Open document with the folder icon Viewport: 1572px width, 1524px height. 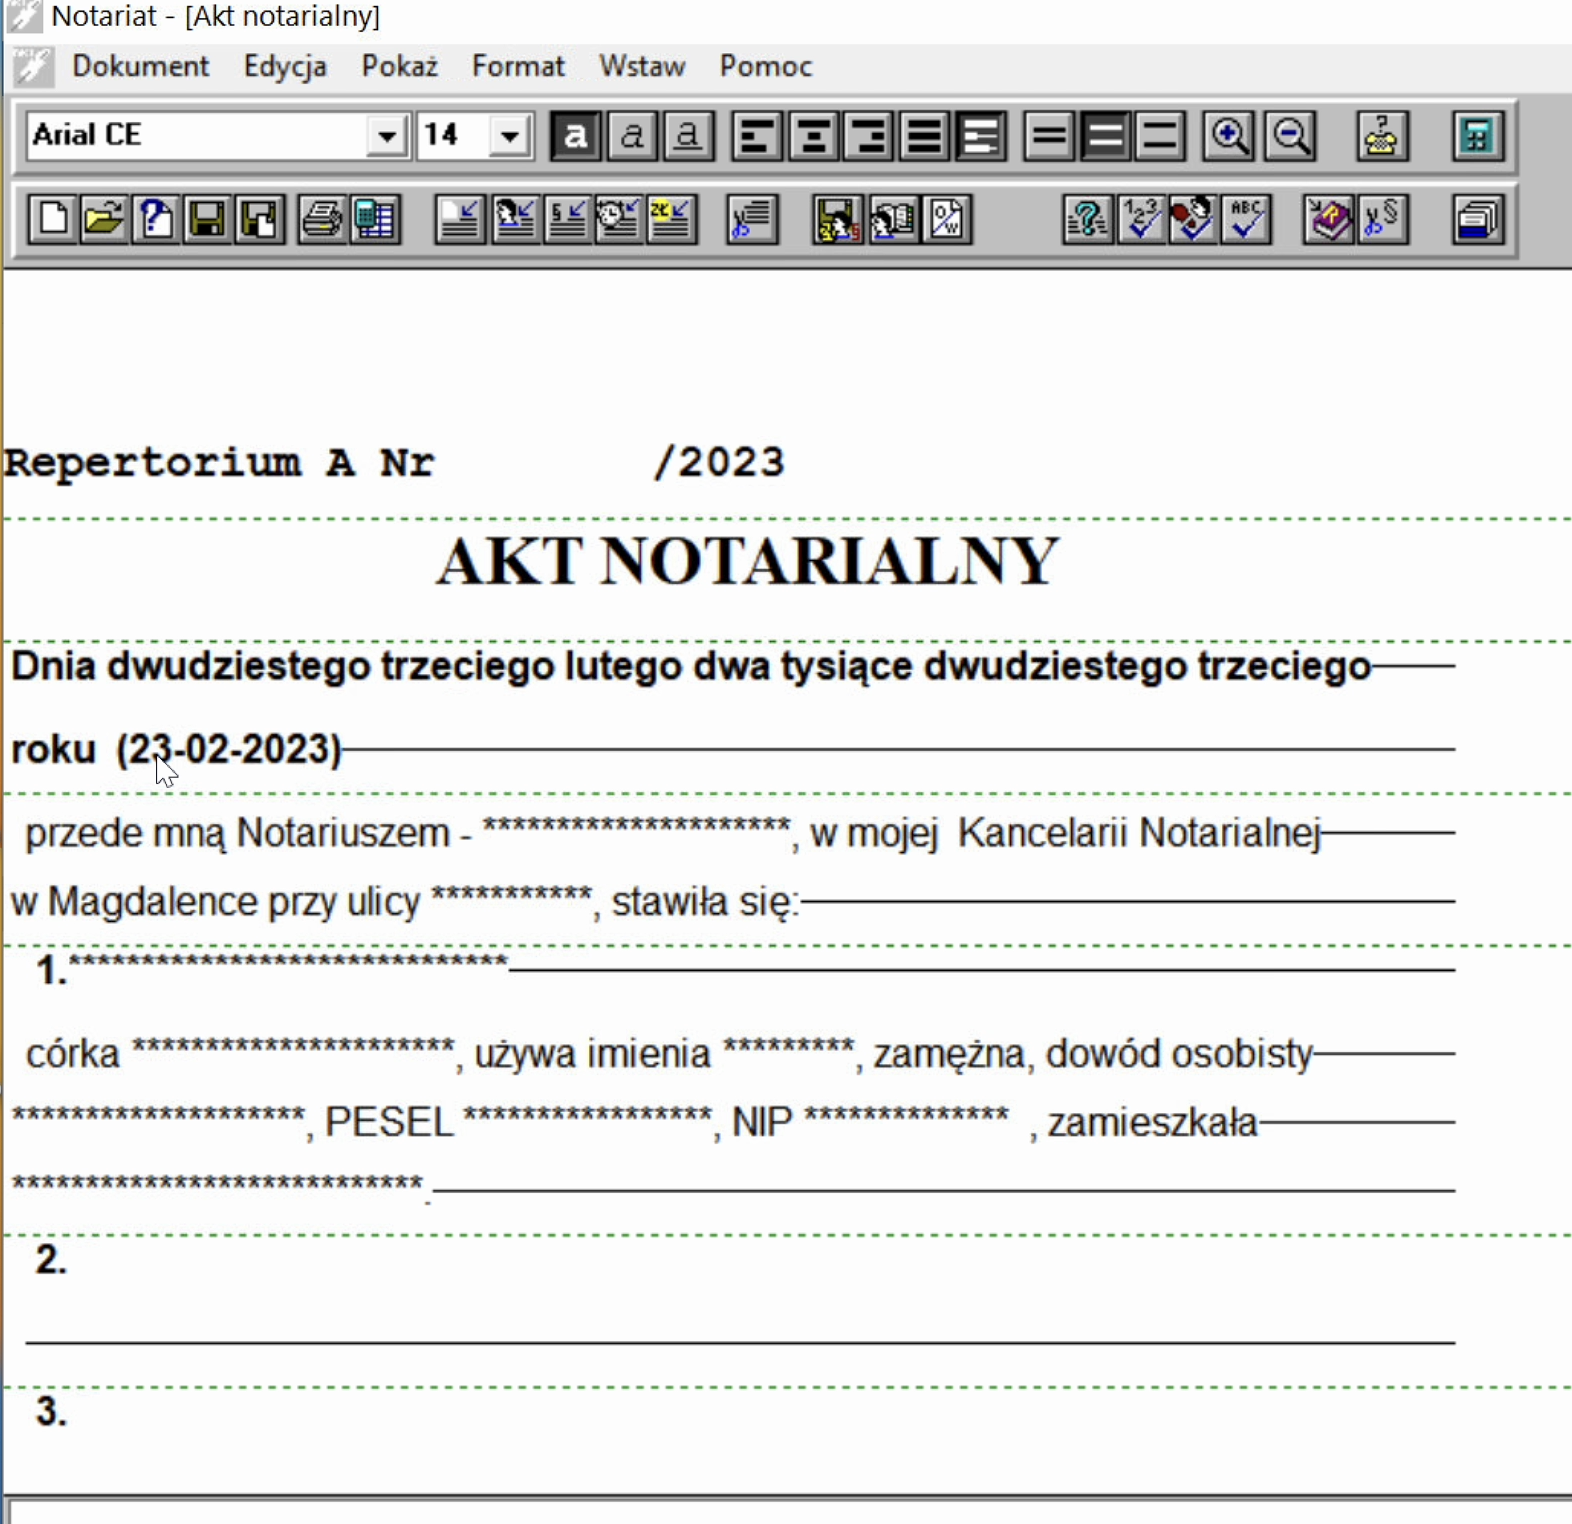pyautogui.click(x=104, y=219)
